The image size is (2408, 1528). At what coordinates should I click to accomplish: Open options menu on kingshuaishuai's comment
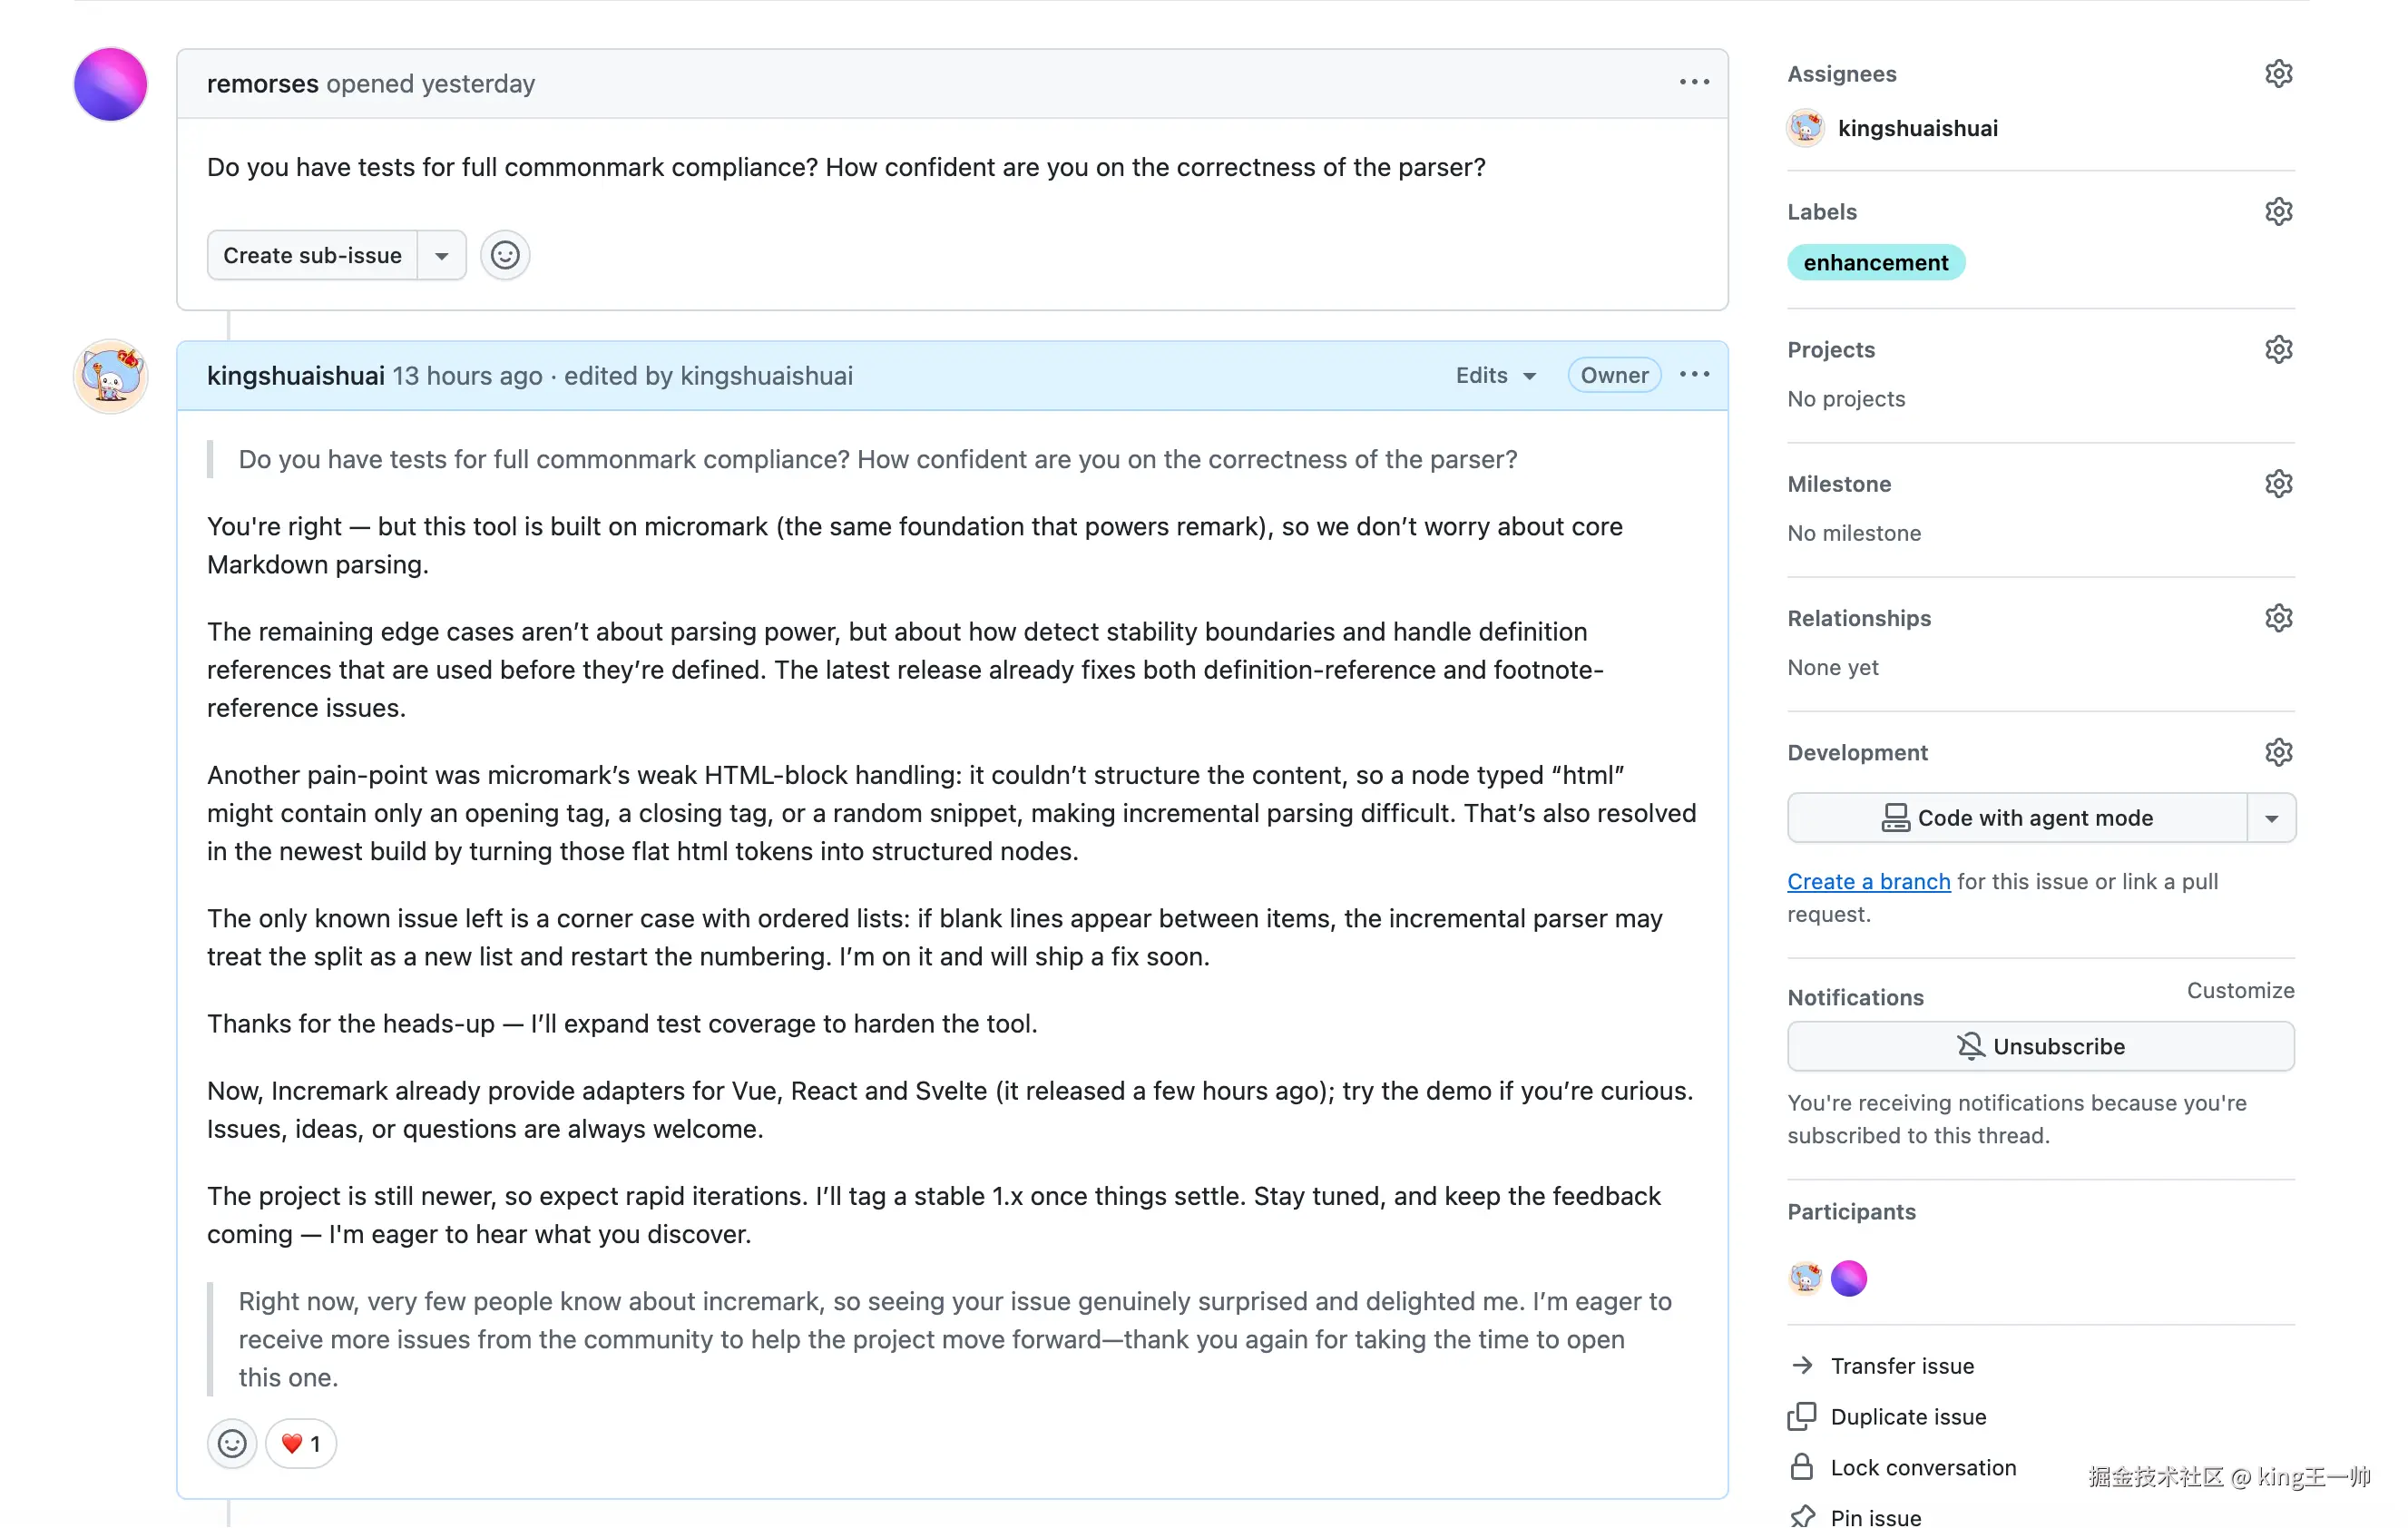pos(1694,375)
